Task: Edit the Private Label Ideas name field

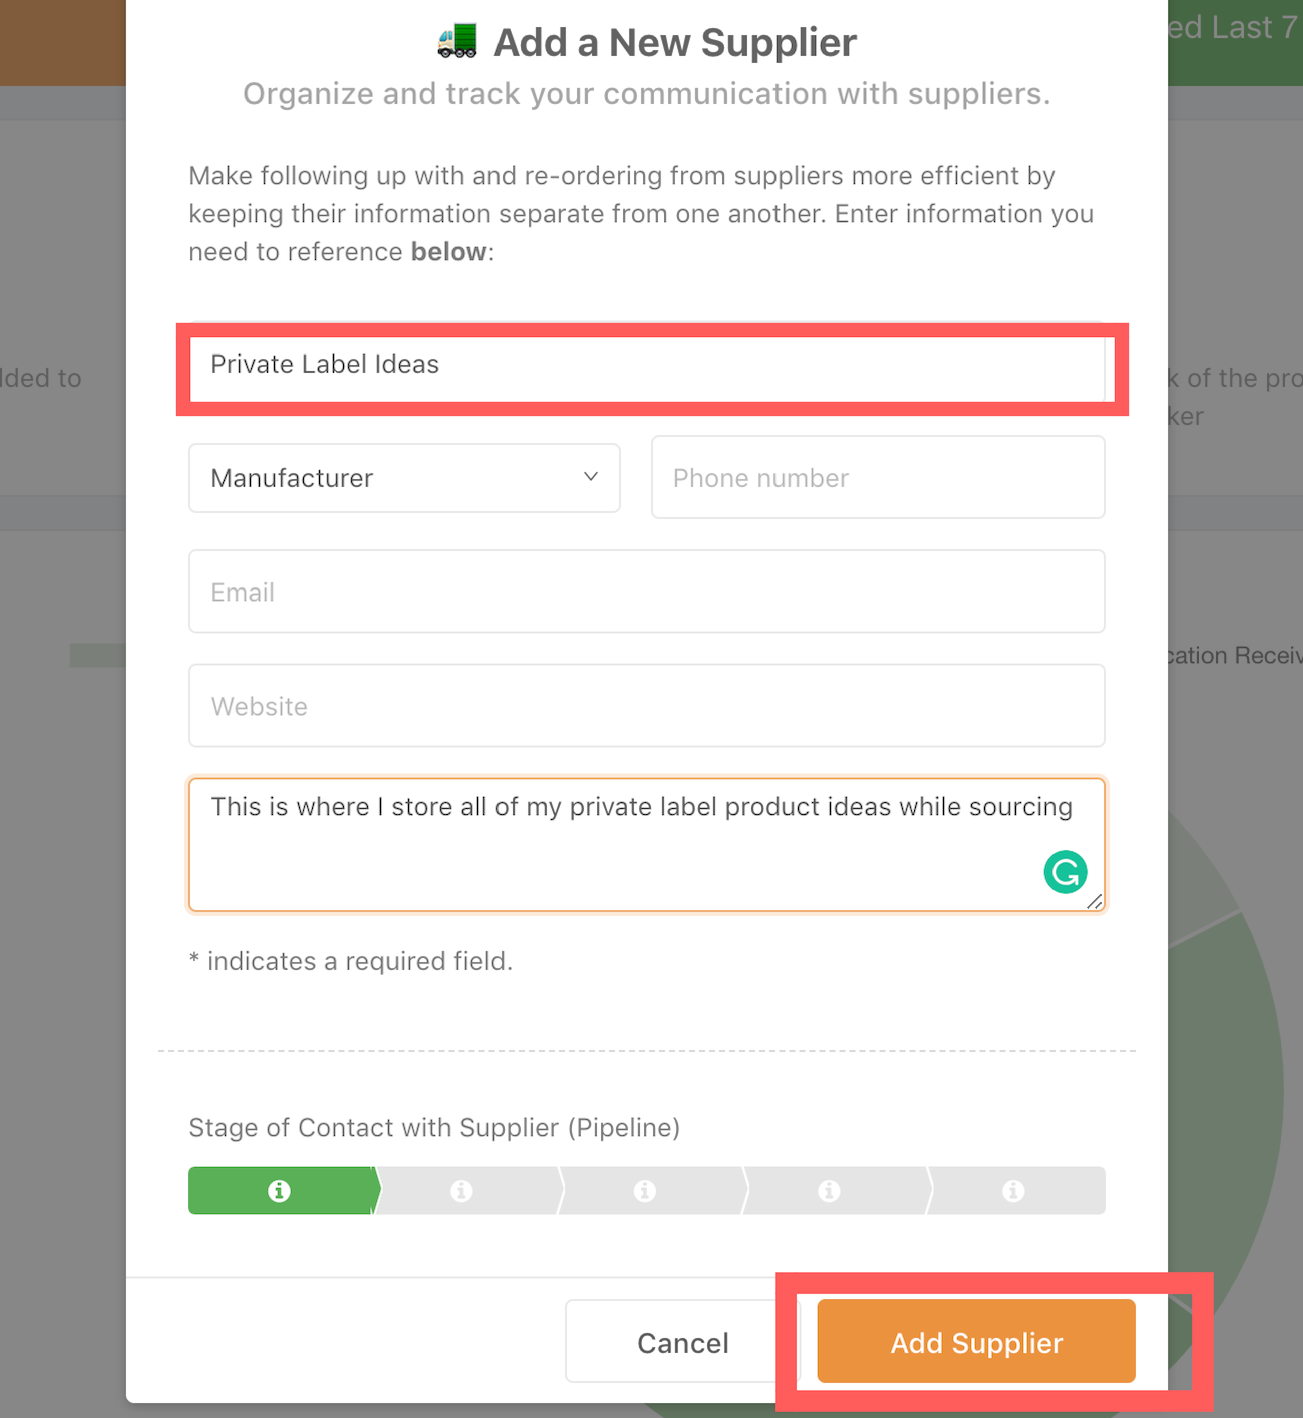Action: (646, 365)
